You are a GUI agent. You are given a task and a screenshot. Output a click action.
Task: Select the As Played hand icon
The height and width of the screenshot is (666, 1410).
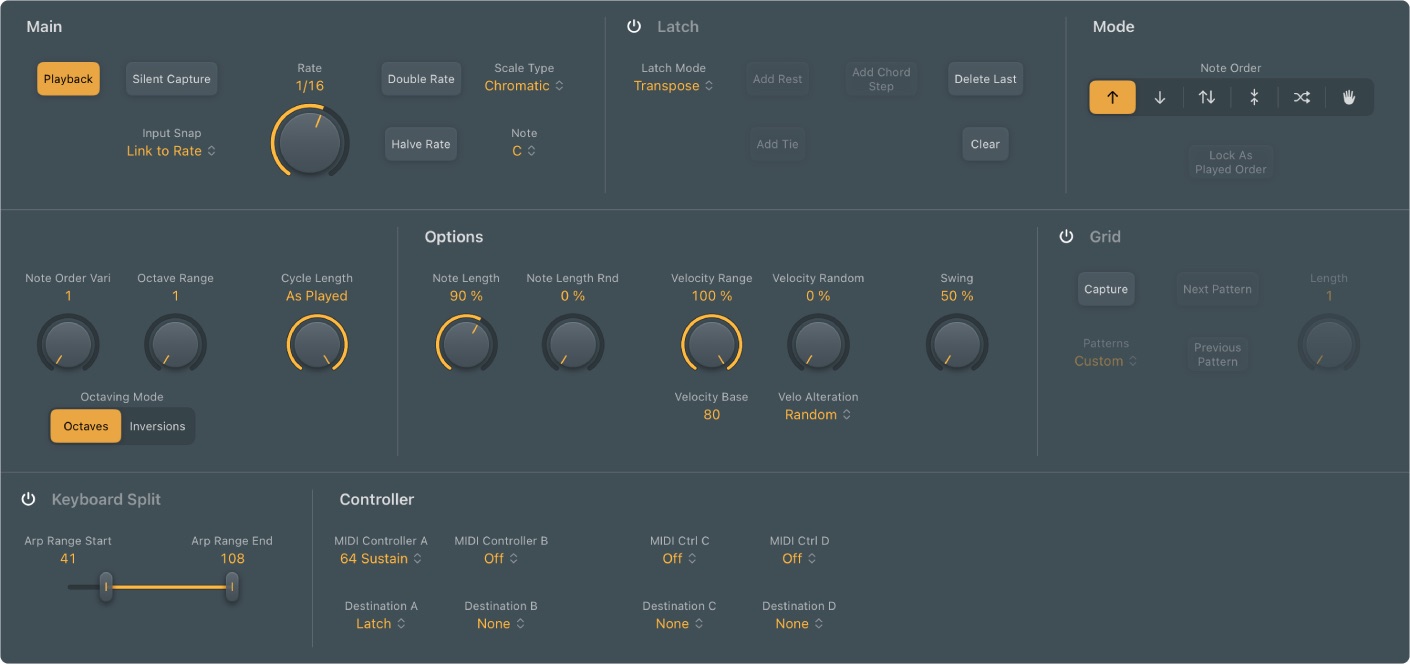pos(1348,98)
